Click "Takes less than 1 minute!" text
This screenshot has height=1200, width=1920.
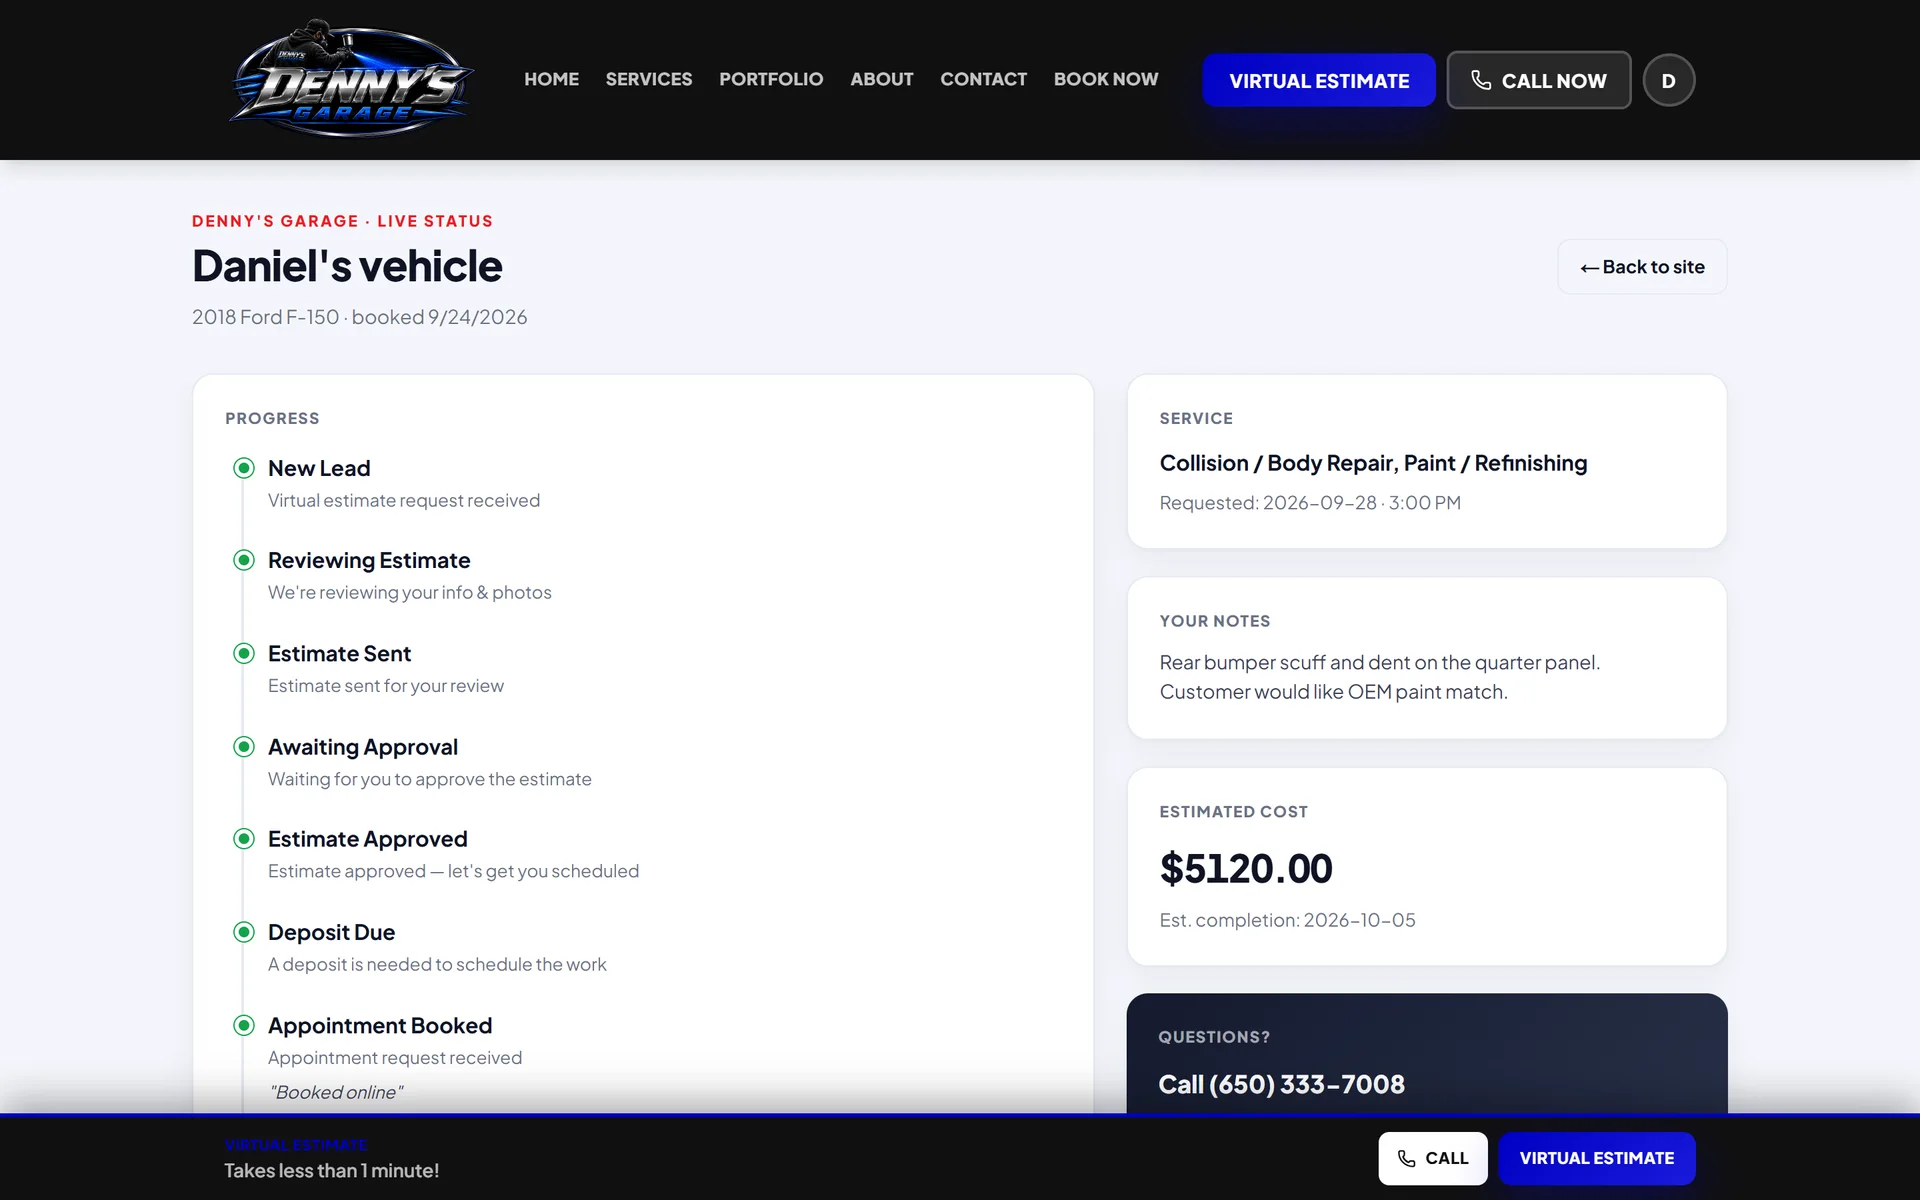[x=331, y=1170]
